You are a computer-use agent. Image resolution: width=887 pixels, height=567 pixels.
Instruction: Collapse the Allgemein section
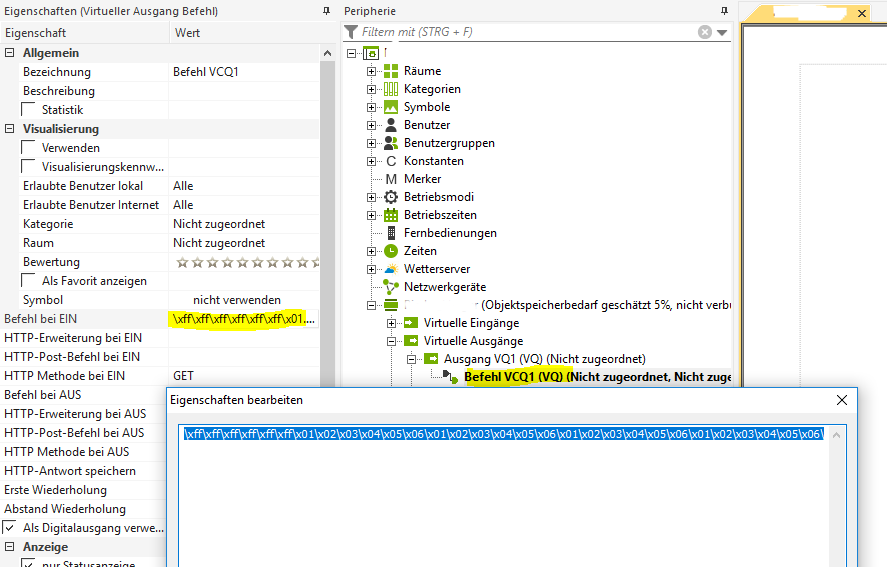9,53
